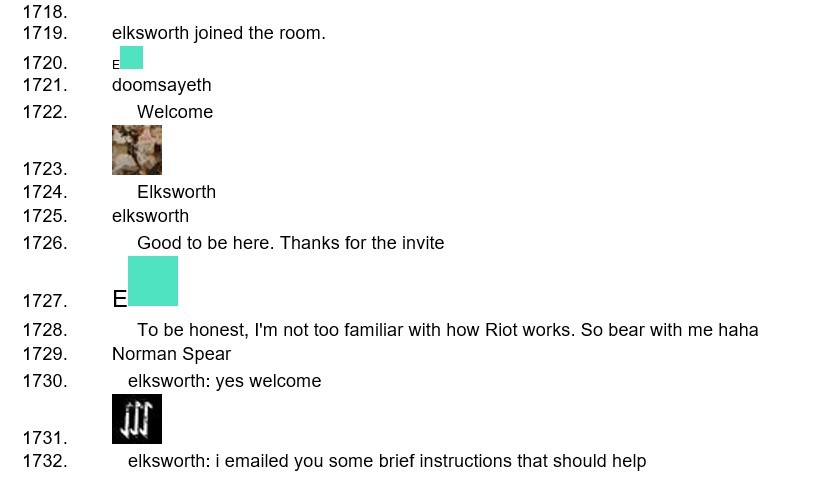Click the empty line numbered 1718
820x485 pixels.
[45, 12]
